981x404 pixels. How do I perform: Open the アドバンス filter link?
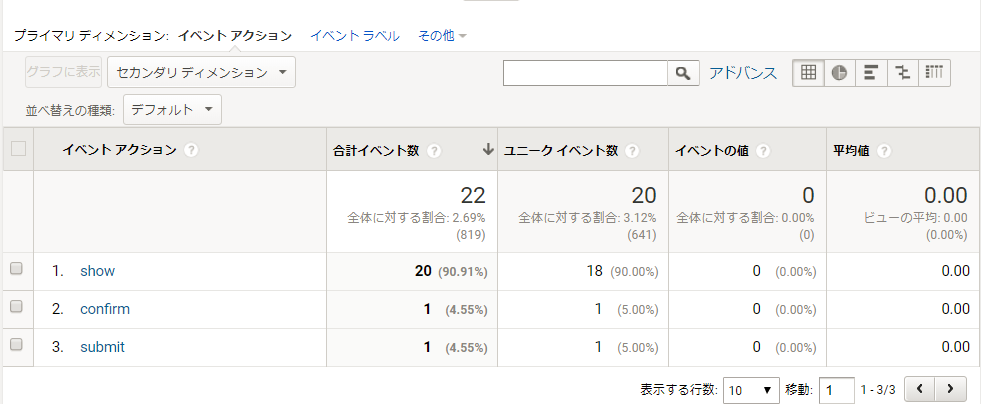[x=743, y=73]
